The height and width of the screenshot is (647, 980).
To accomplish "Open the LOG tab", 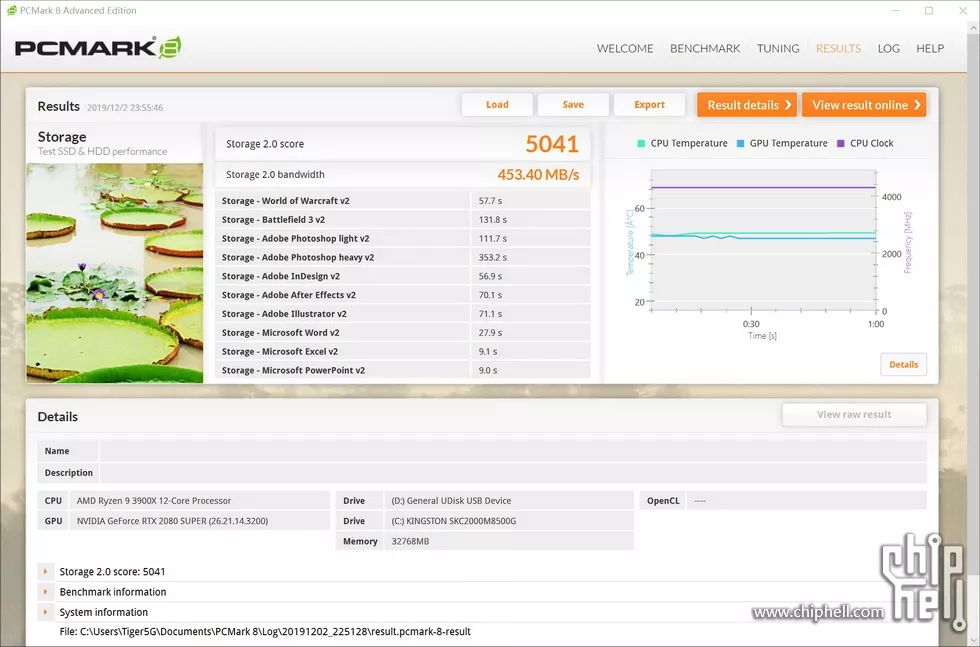I will coord(888,48).
